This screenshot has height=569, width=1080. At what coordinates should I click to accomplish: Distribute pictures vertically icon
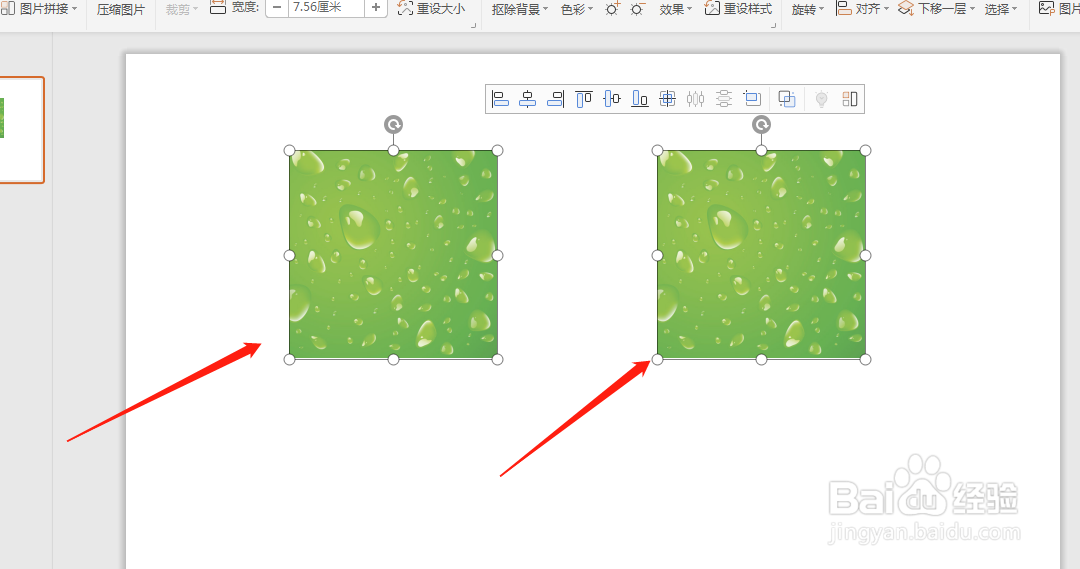724,99
